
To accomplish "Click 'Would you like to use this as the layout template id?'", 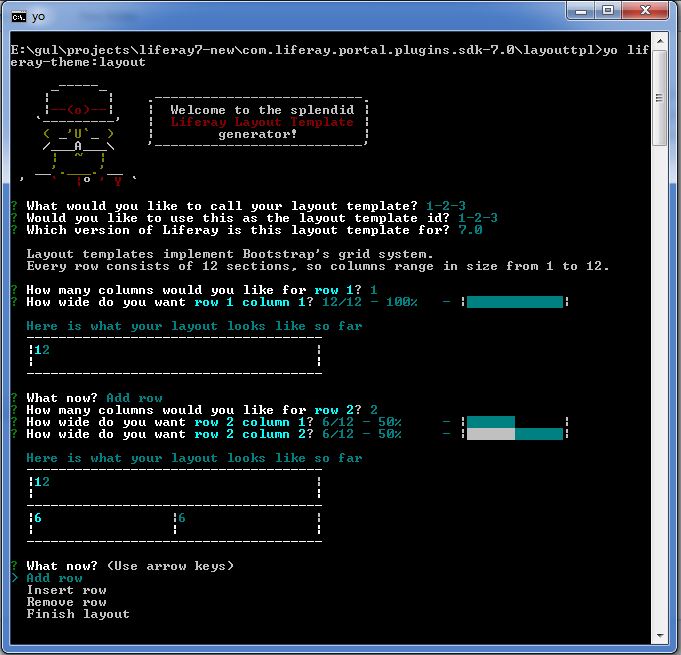I will (238, 218).
